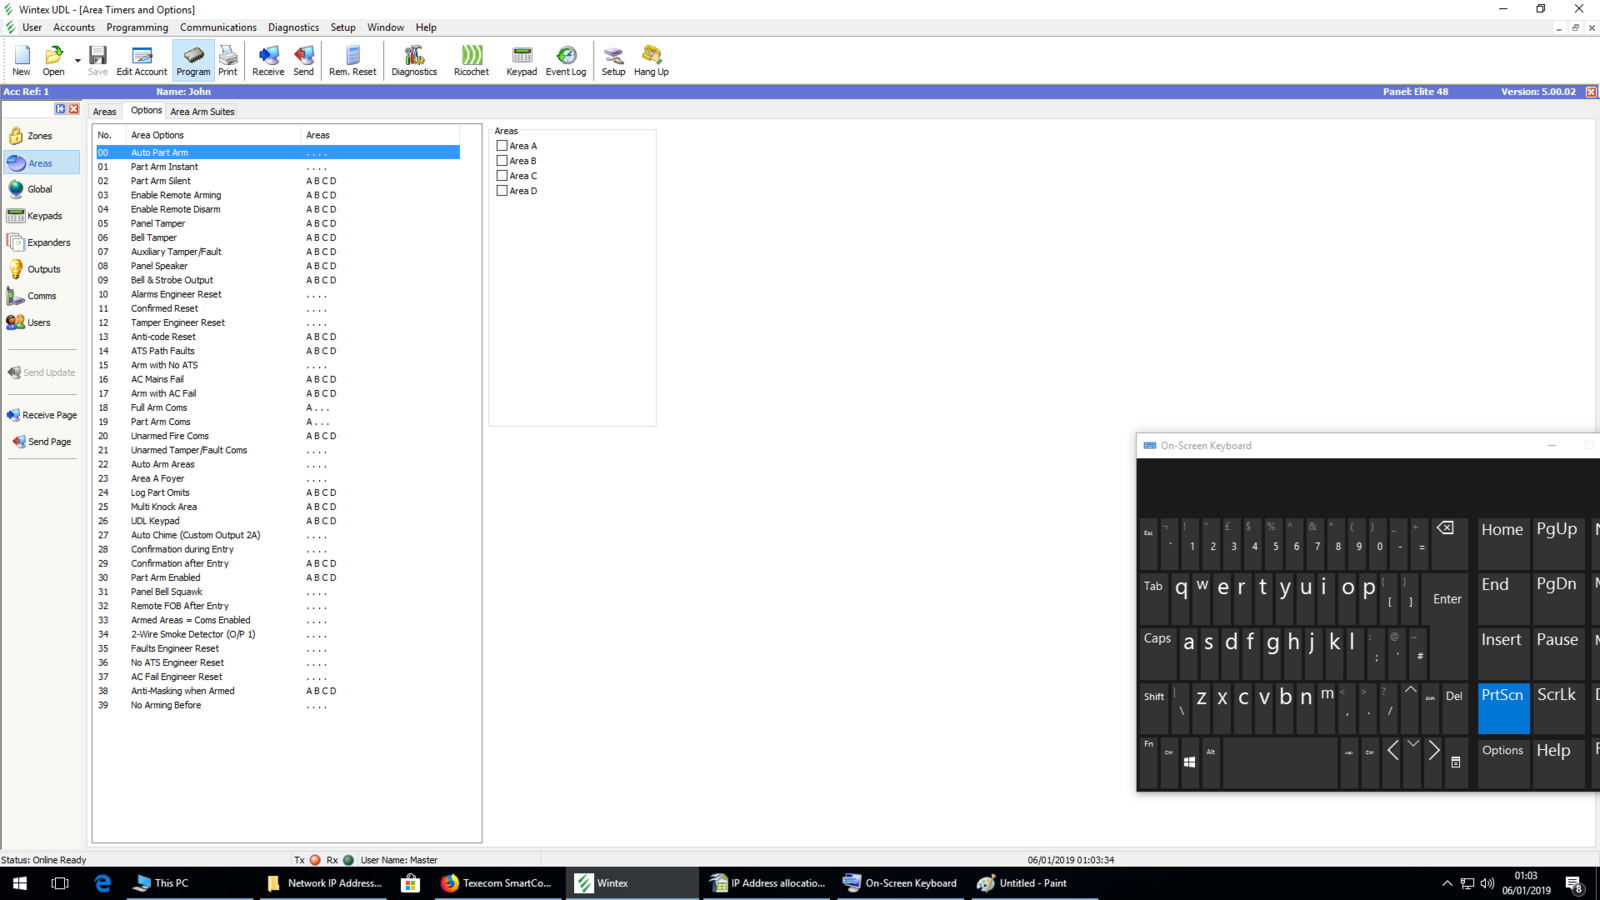This screenshot has height=900, width=1600.
Task: Close account panel with the red X
Action: tap(1591, 92)
